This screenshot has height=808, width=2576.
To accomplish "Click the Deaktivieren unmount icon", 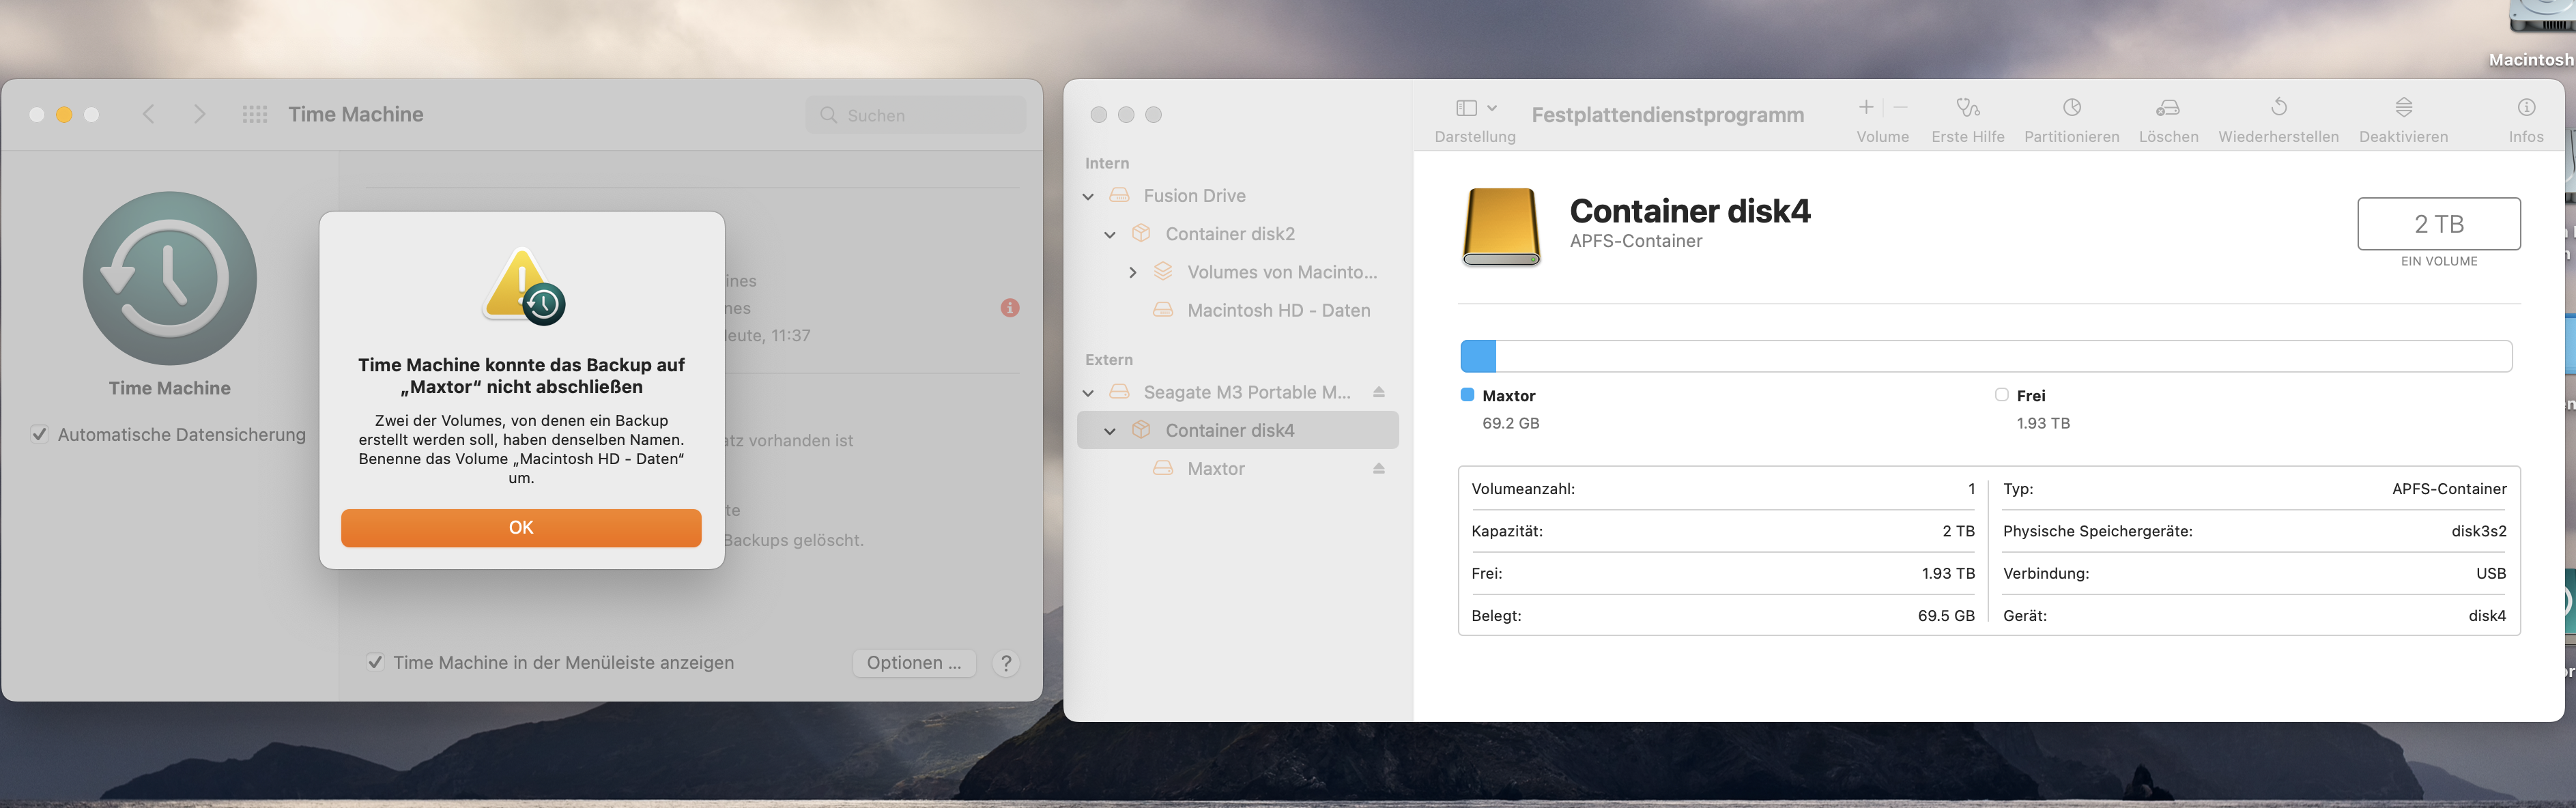I will pos(2403,108).
